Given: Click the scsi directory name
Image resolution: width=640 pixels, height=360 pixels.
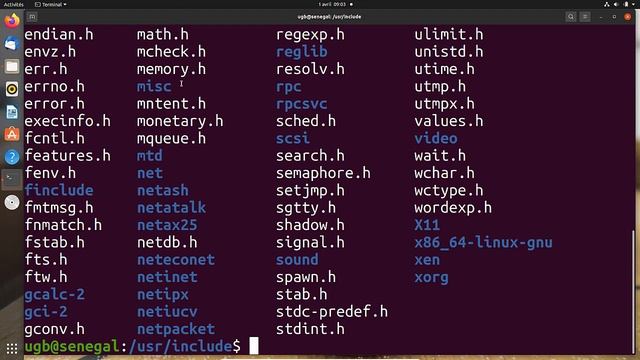Looking at the screenshot, I should (x=293, y=138).
